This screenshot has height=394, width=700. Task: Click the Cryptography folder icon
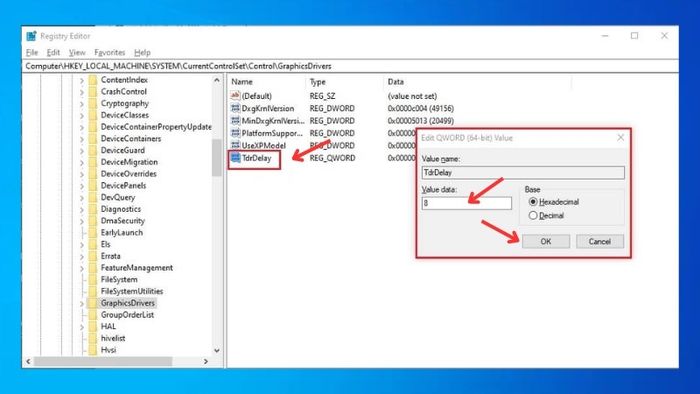point(93,103)
